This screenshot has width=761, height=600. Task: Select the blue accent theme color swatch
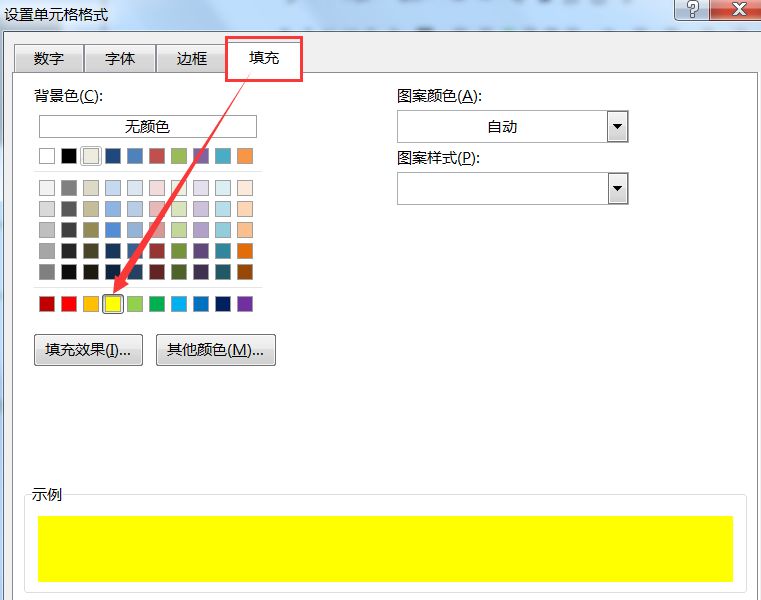tap(135, 156)
